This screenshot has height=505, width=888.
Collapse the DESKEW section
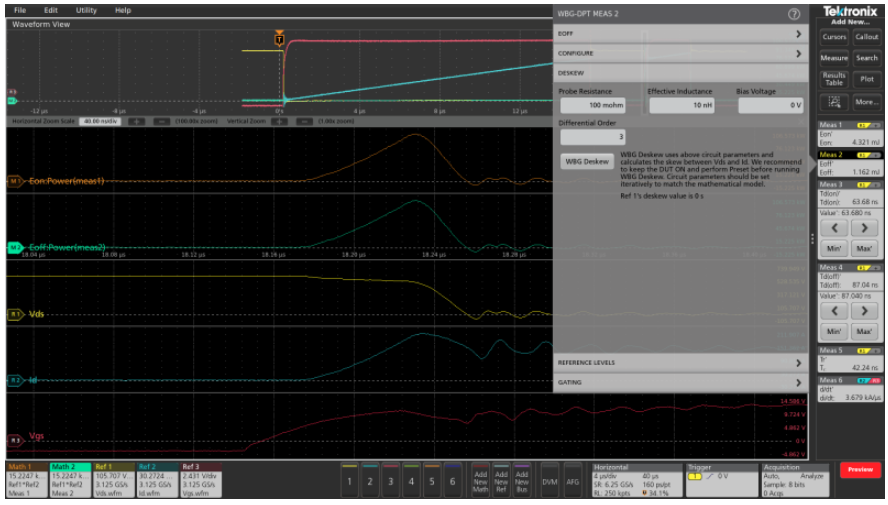point(680,73)
